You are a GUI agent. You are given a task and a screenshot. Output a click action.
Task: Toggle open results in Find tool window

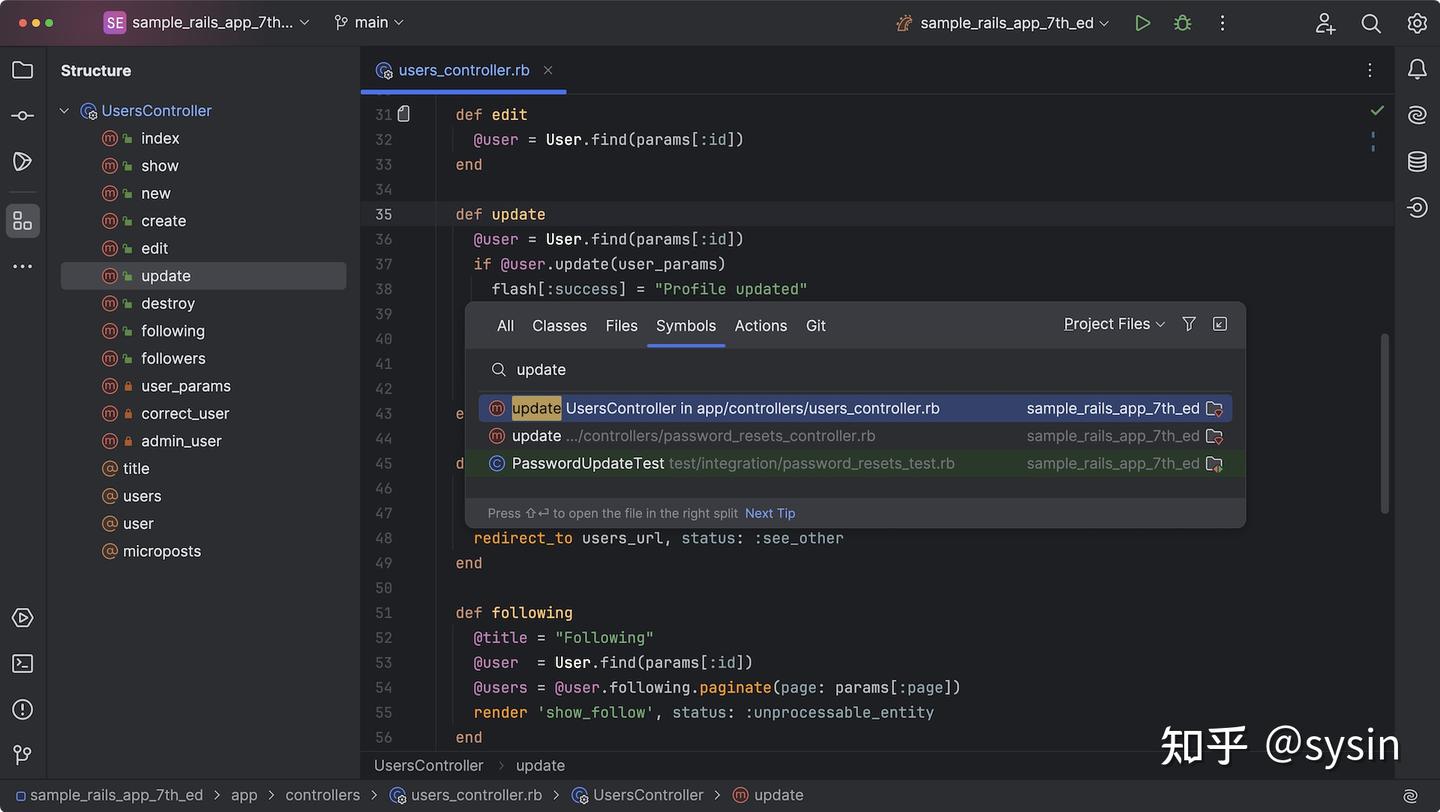[x=1220, y=324]
